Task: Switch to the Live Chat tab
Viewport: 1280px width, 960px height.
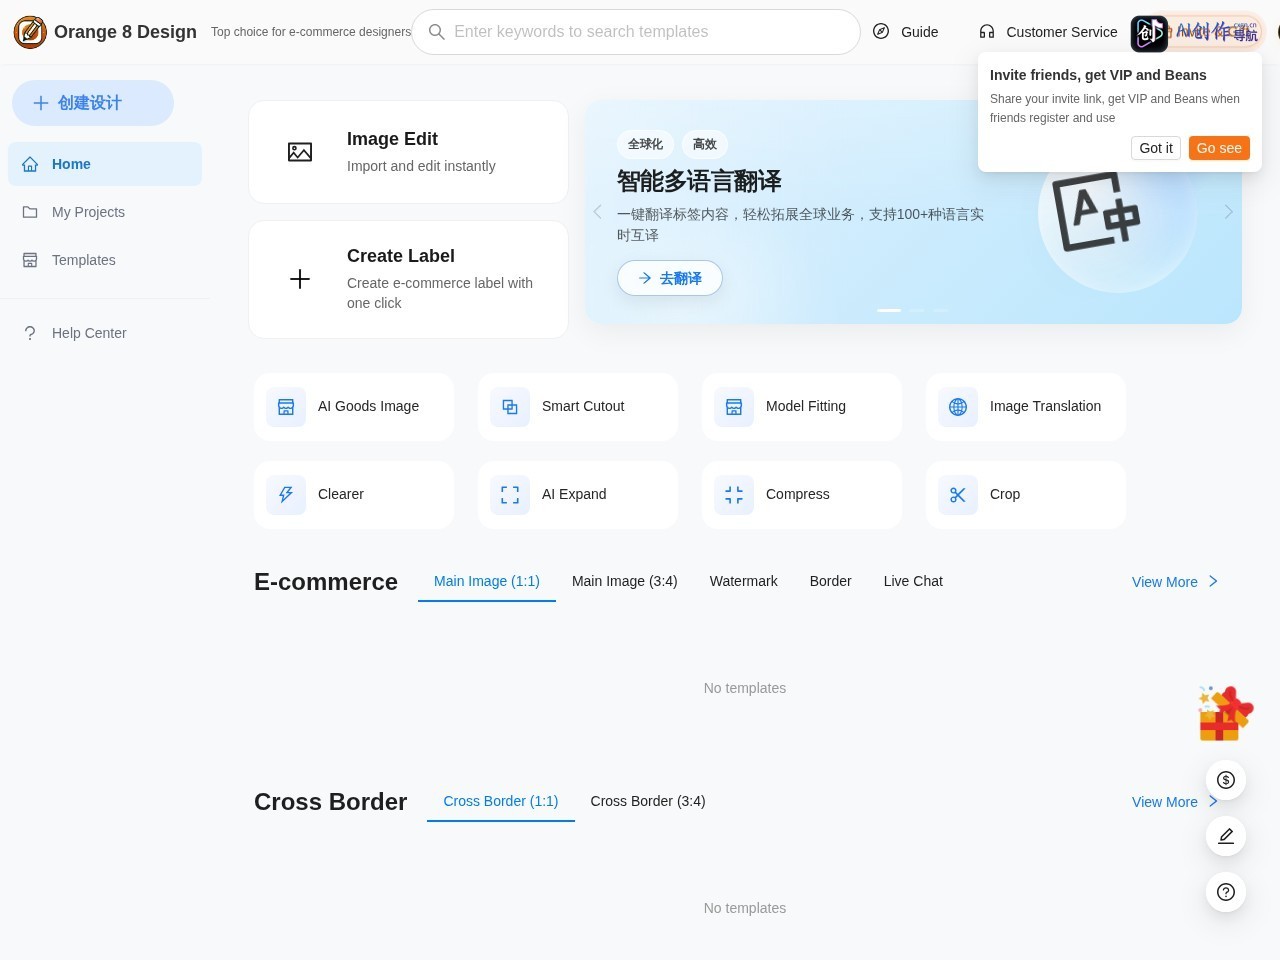Action: point(913,581)
